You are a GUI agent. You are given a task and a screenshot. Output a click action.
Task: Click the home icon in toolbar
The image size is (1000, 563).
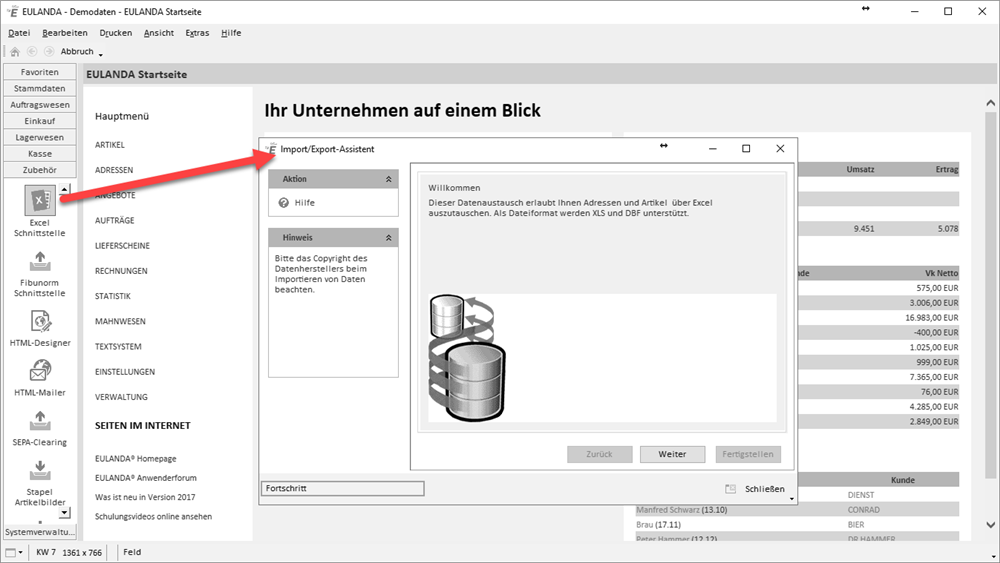pos(15,52)
